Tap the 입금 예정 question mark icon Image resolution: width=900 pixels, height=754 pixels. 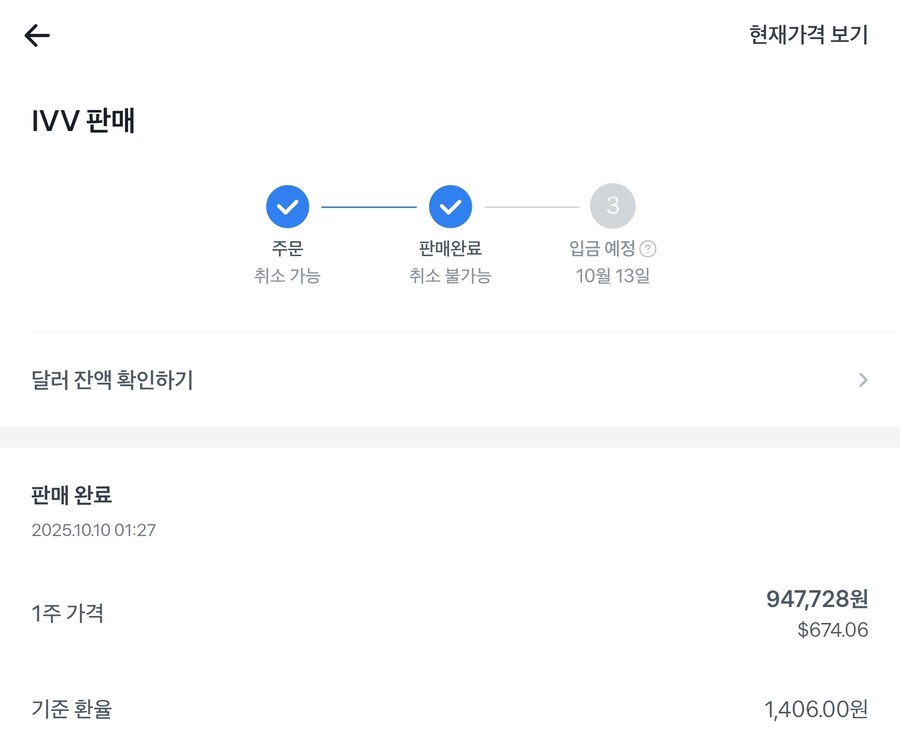click(648, 249)
